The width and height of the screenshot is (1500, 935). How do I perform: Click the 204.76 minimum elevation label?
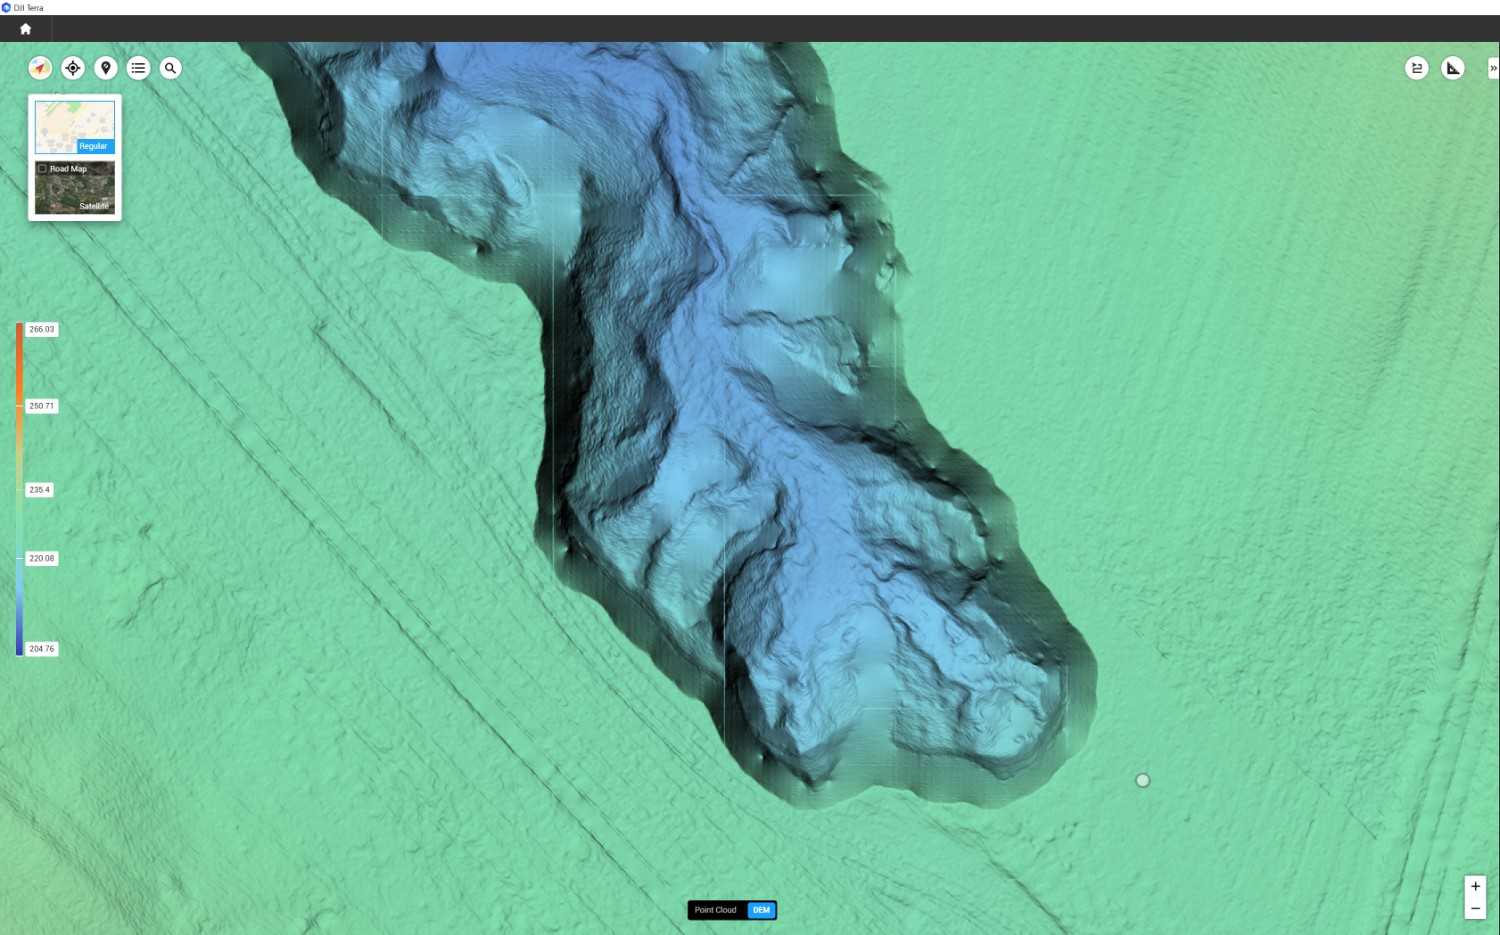coord(42,649)
